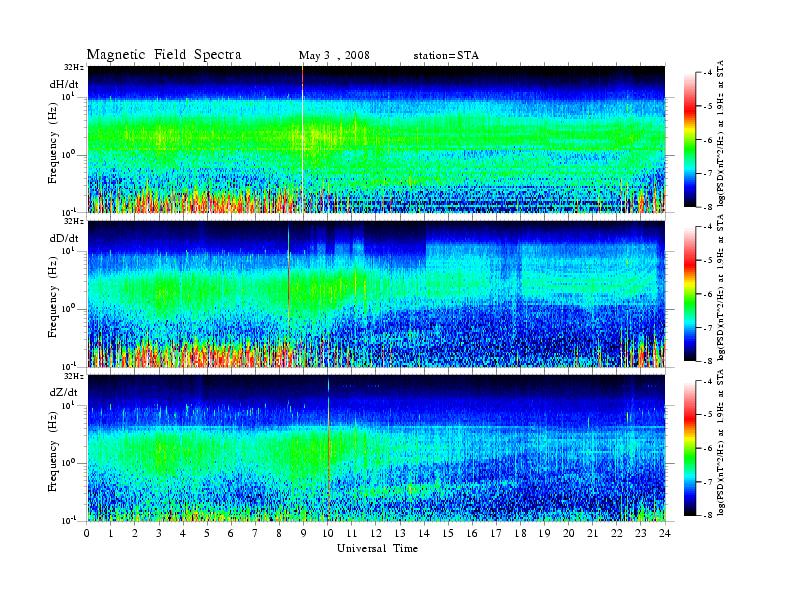Click the -8 value on dH/dt color scale
Viewport: 792px width, 612px height.
click(709, 207)
